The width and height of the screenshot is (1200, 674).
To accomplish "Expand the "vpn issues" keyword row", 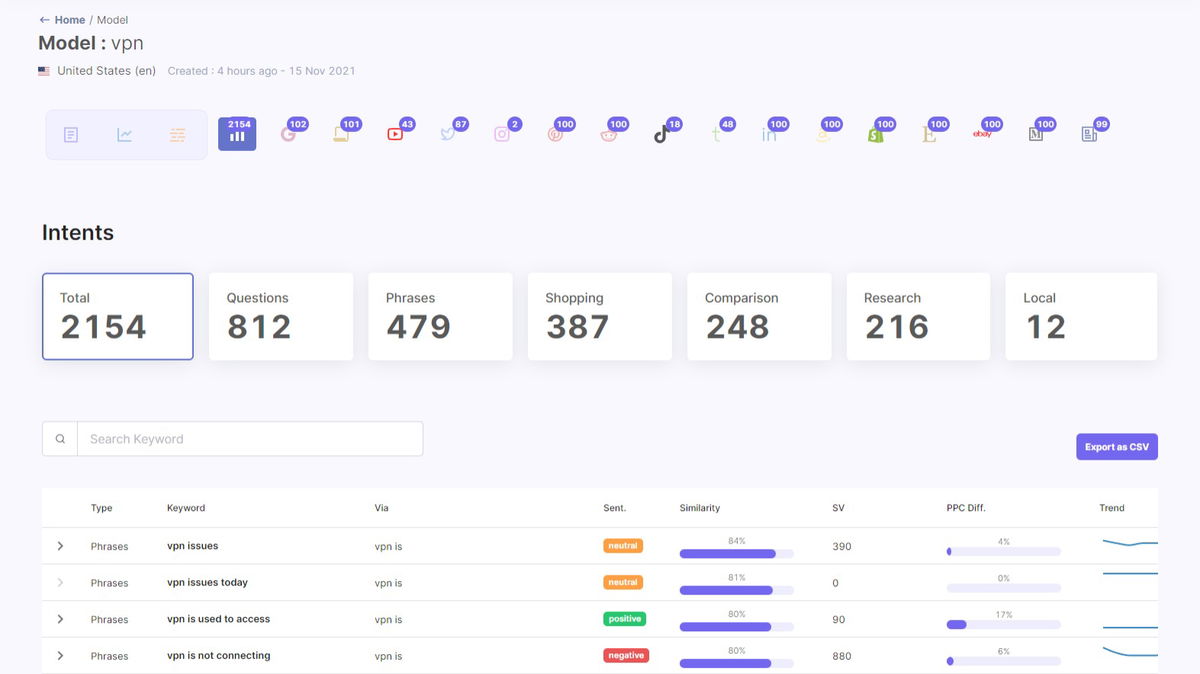I will pyautogui.click(x=60, y=546).
